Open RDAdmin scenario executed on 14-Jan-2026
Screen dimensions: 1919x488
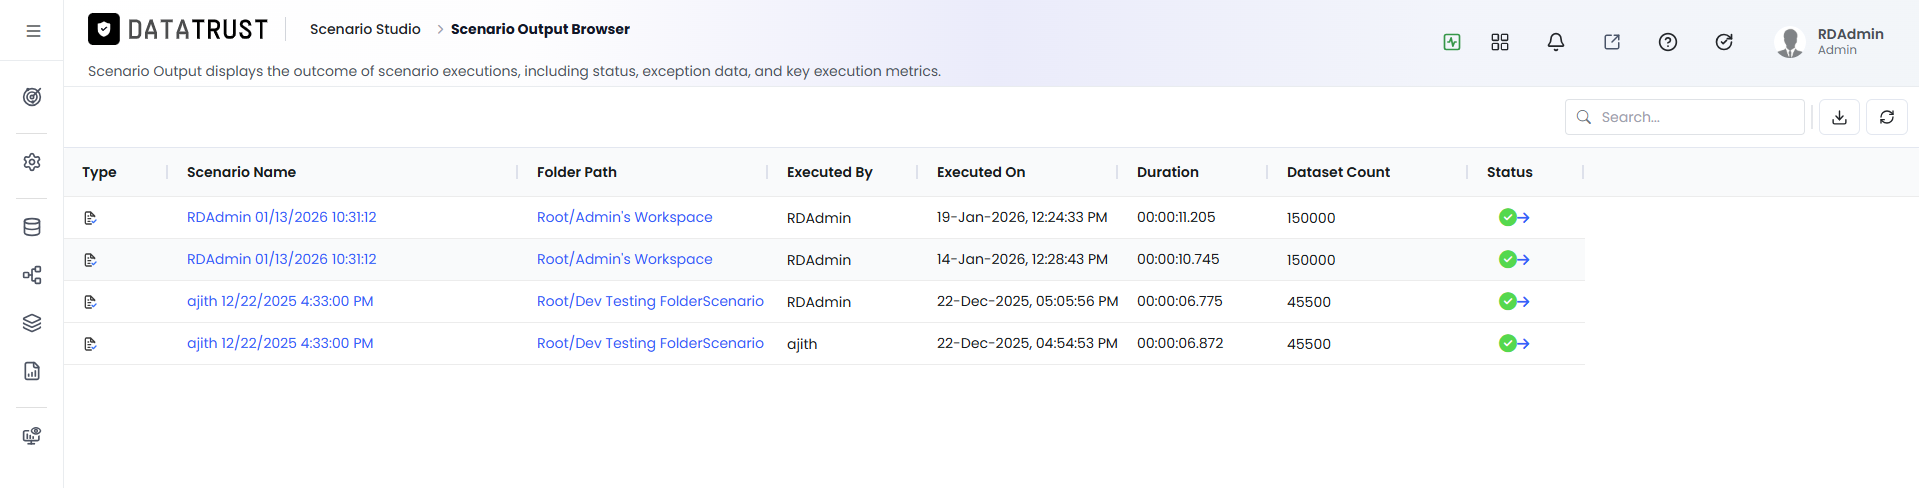[x=282, y=259]
